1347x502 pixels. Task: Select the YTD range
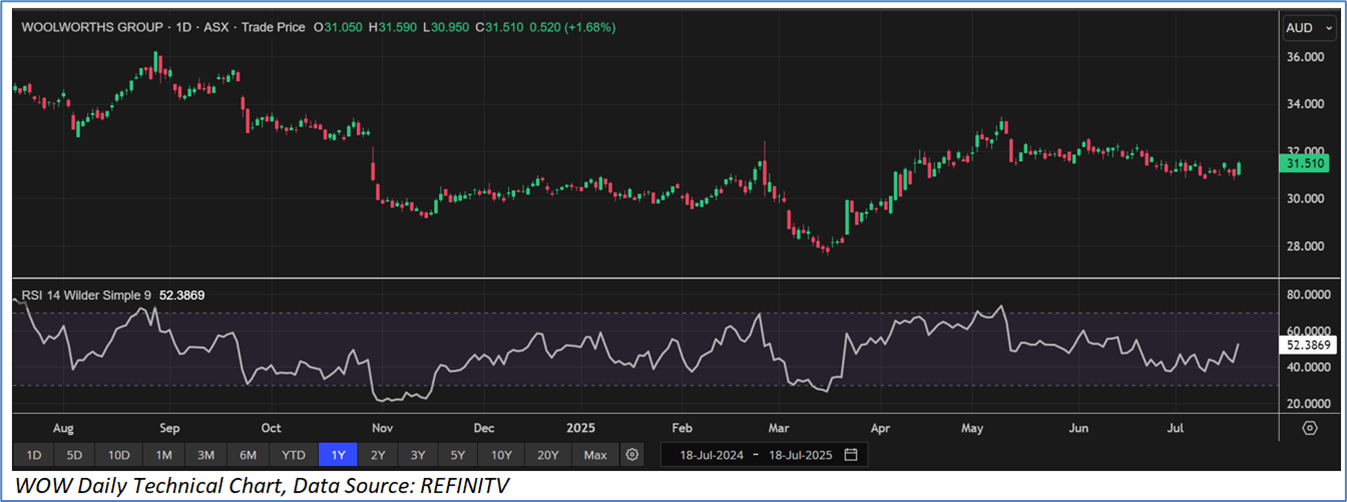[293, 455]
